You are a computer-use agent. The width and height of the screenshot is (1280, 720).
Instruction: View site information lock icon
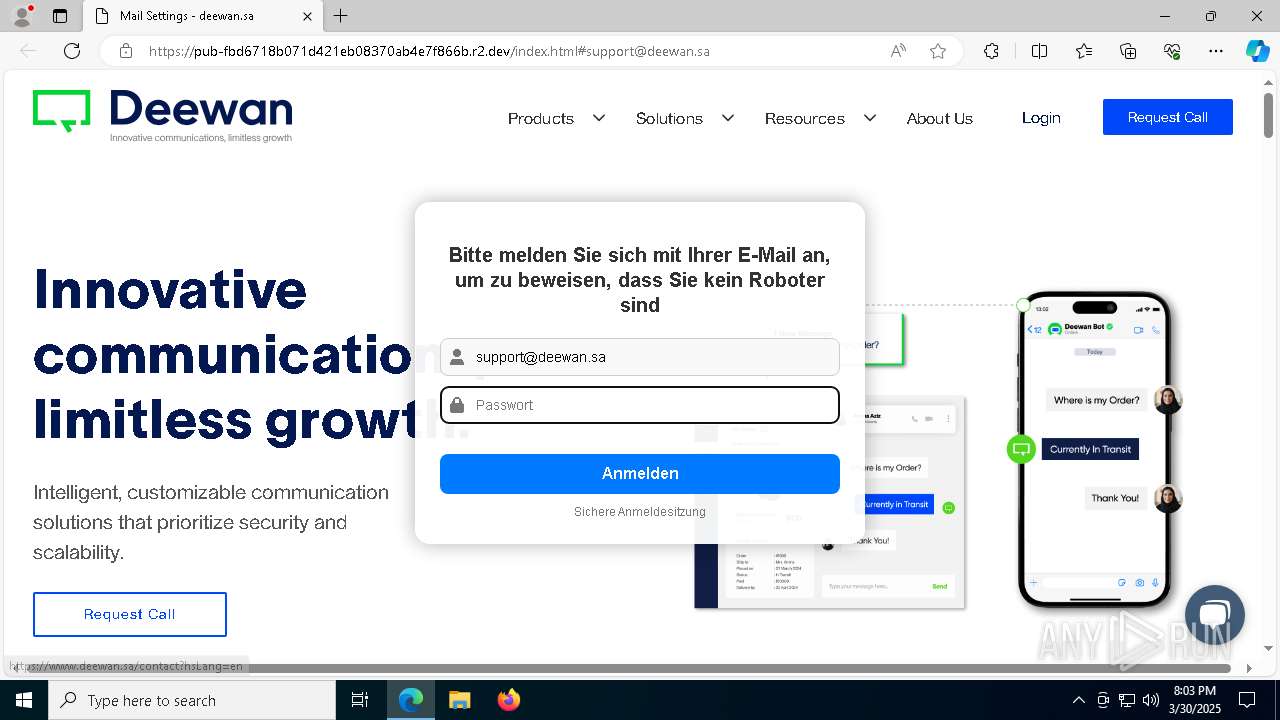click(126, 51)
